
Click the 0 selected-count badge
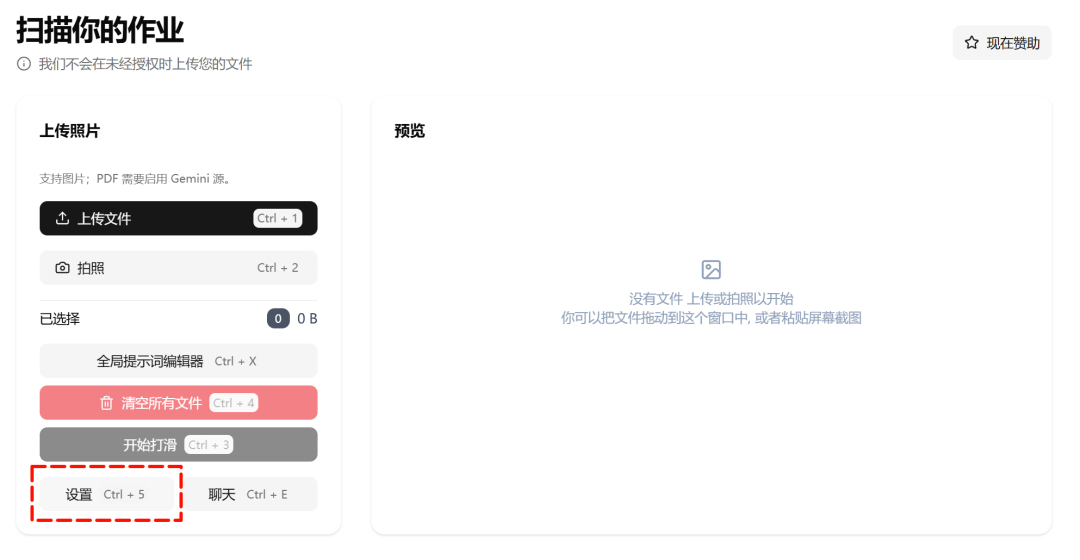click(278, 318)
